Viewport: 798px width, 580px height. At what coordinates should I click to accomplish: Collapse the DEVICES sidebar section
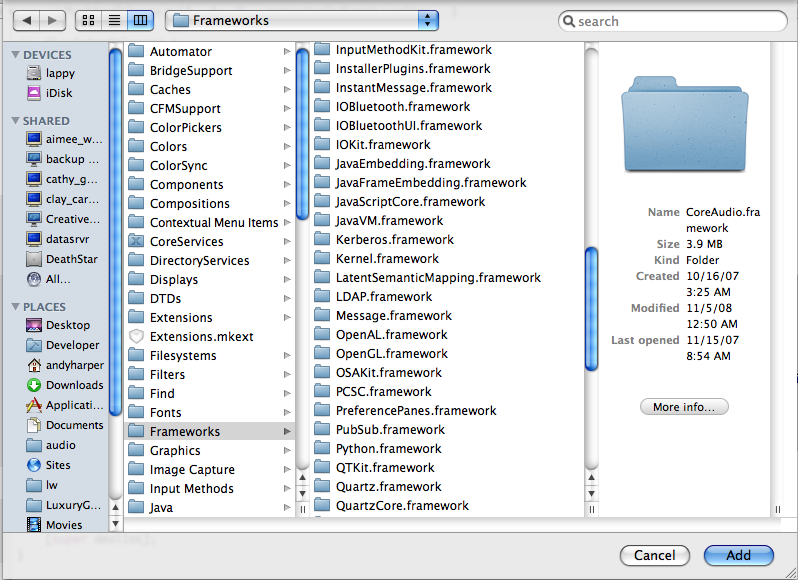15,54
